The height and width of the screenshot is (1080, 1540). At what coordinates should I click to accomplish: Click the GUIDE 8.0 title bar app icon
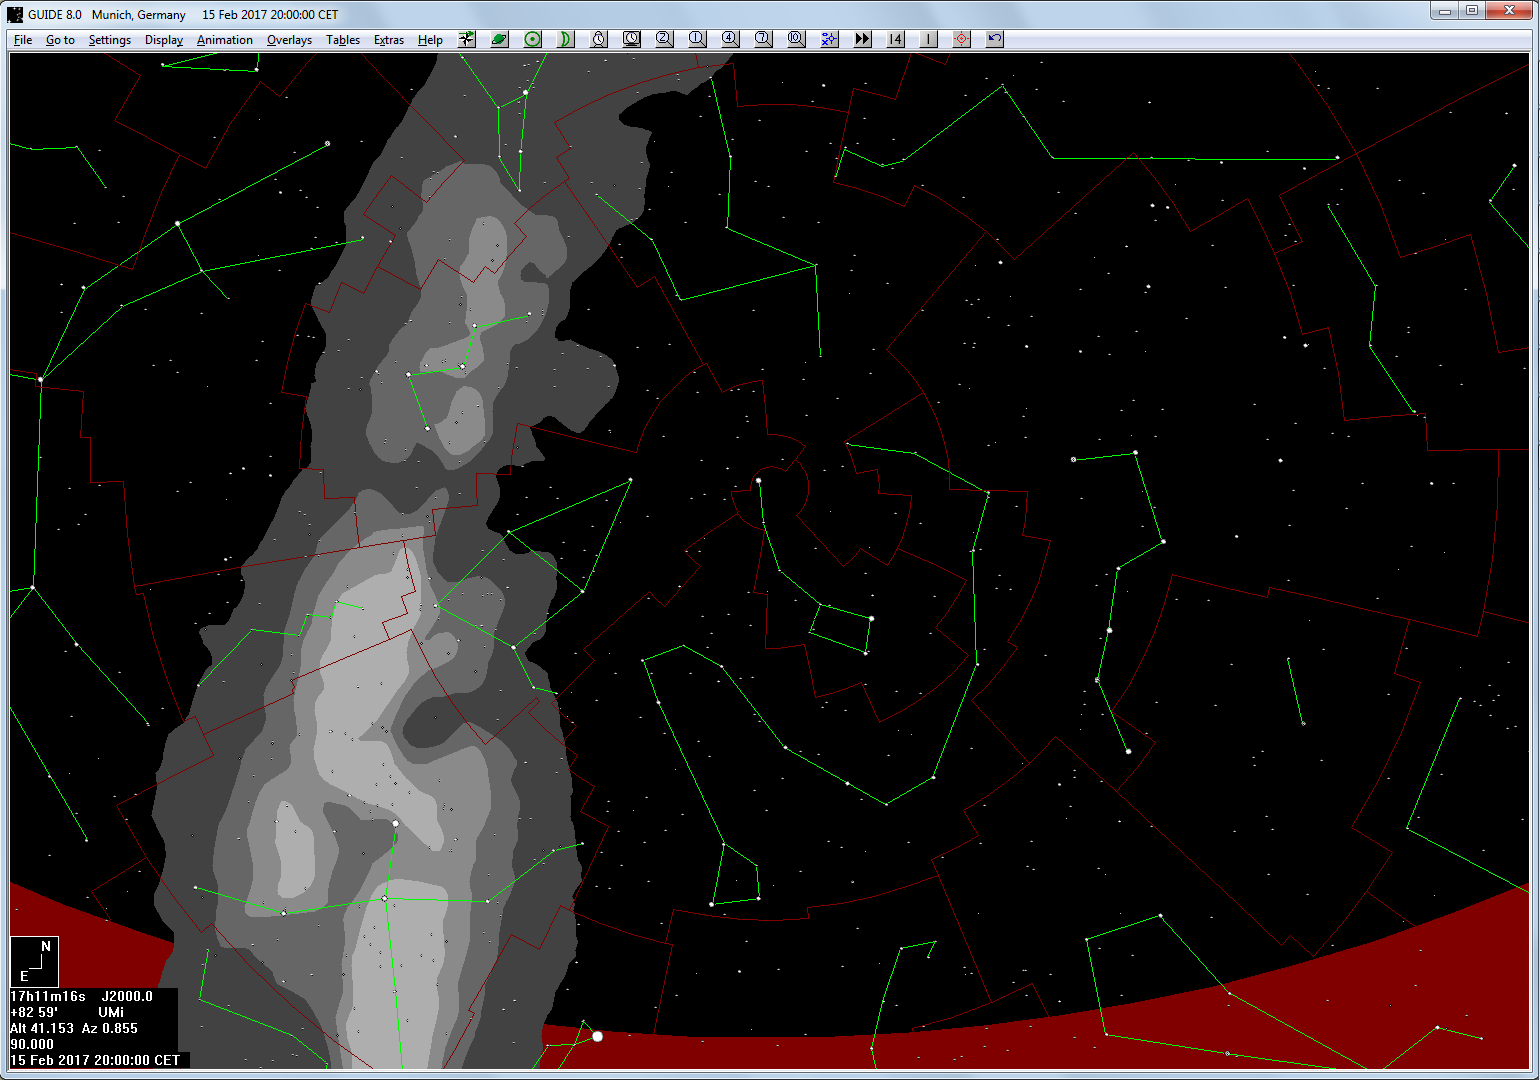pyautogui.click(x=15, y=14)
